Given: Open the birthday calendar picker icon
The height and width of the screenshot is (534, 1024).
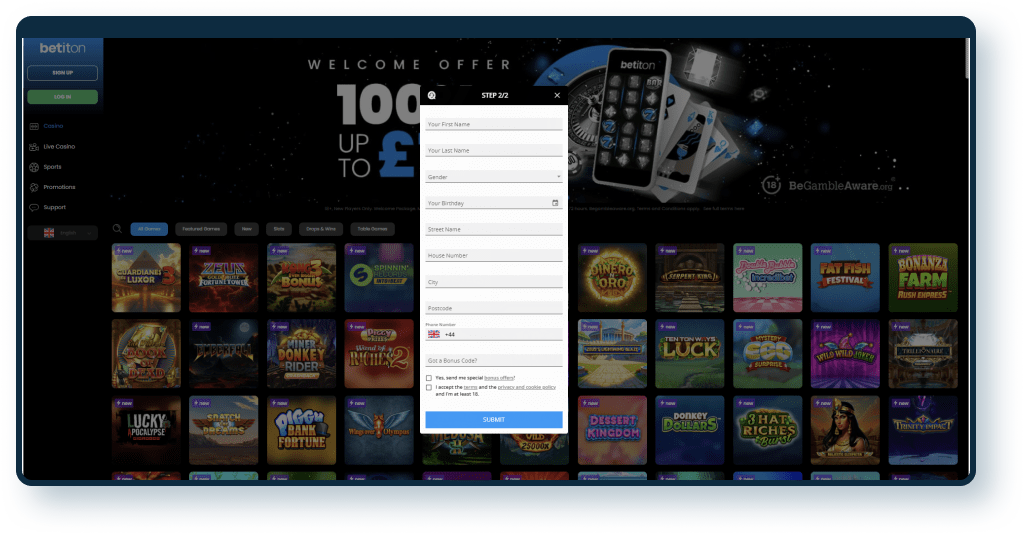Looking at the screenshot, I should pos(555,203).
